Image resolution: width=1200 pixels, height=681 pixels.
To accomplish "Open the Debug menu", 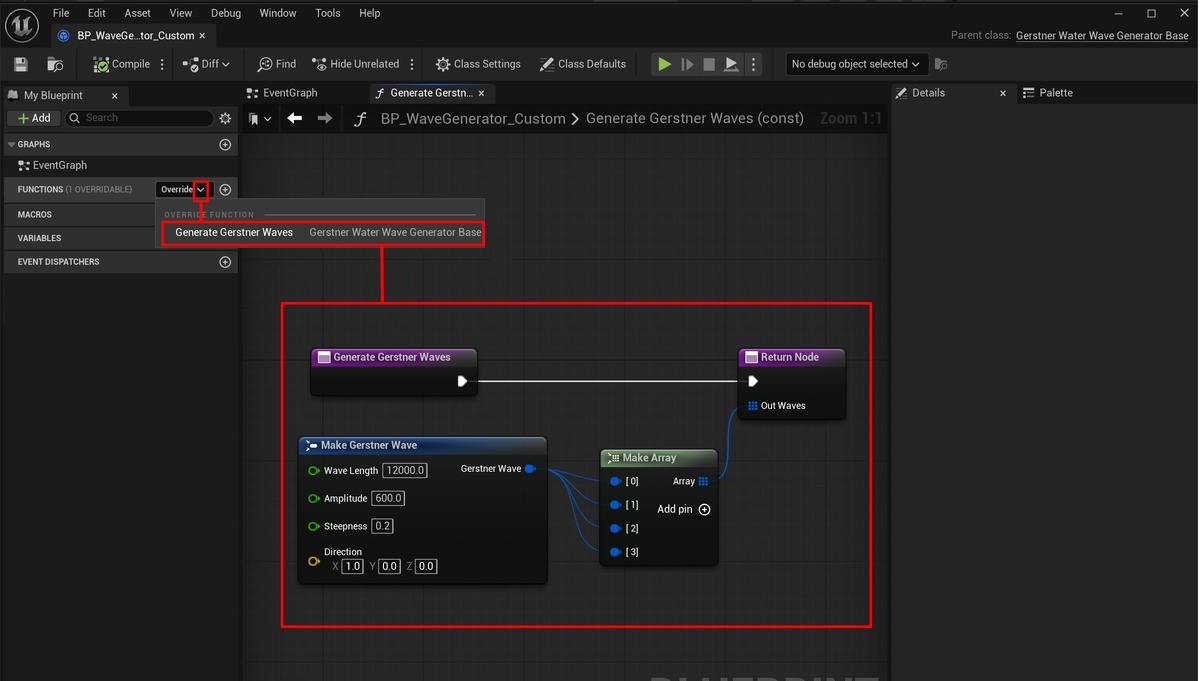I will pyautogui.click(x=226, y=13).
